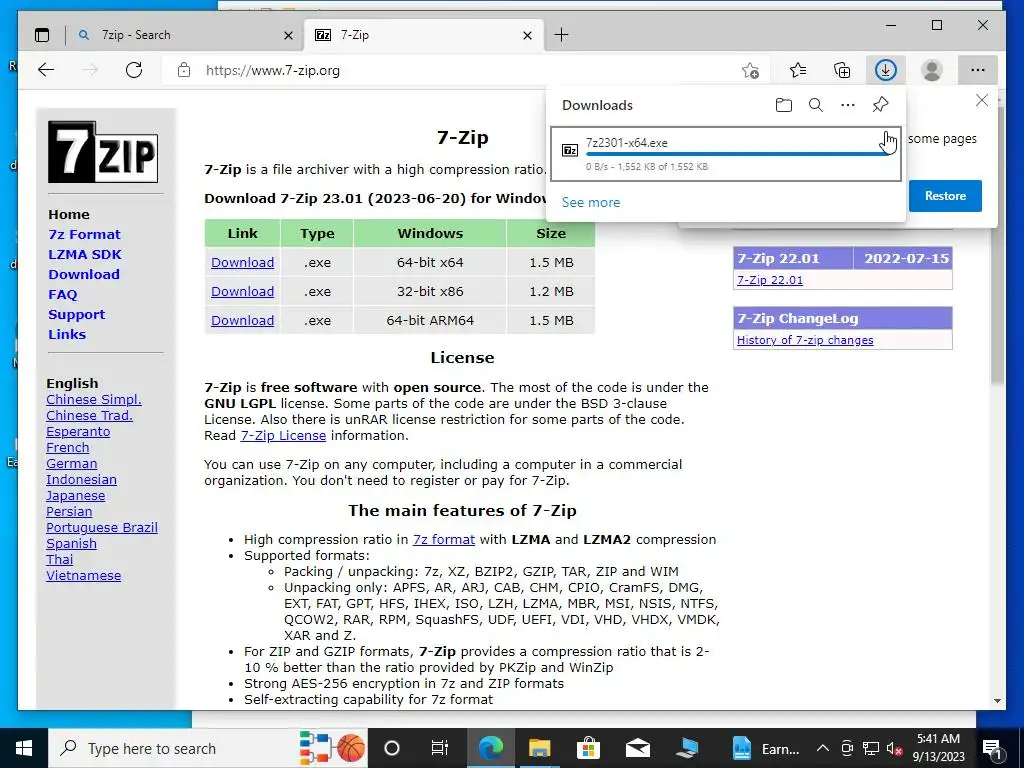The width and height of the screenshot is (1024, 768).
Task: Switch language to Vietnamese
Action: (x=83, y=575)
